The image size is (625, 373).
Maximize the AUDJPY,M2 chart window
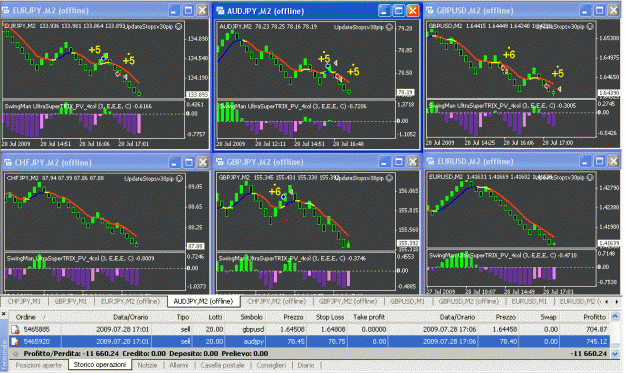pyautogui.click(x=399, y=11)
